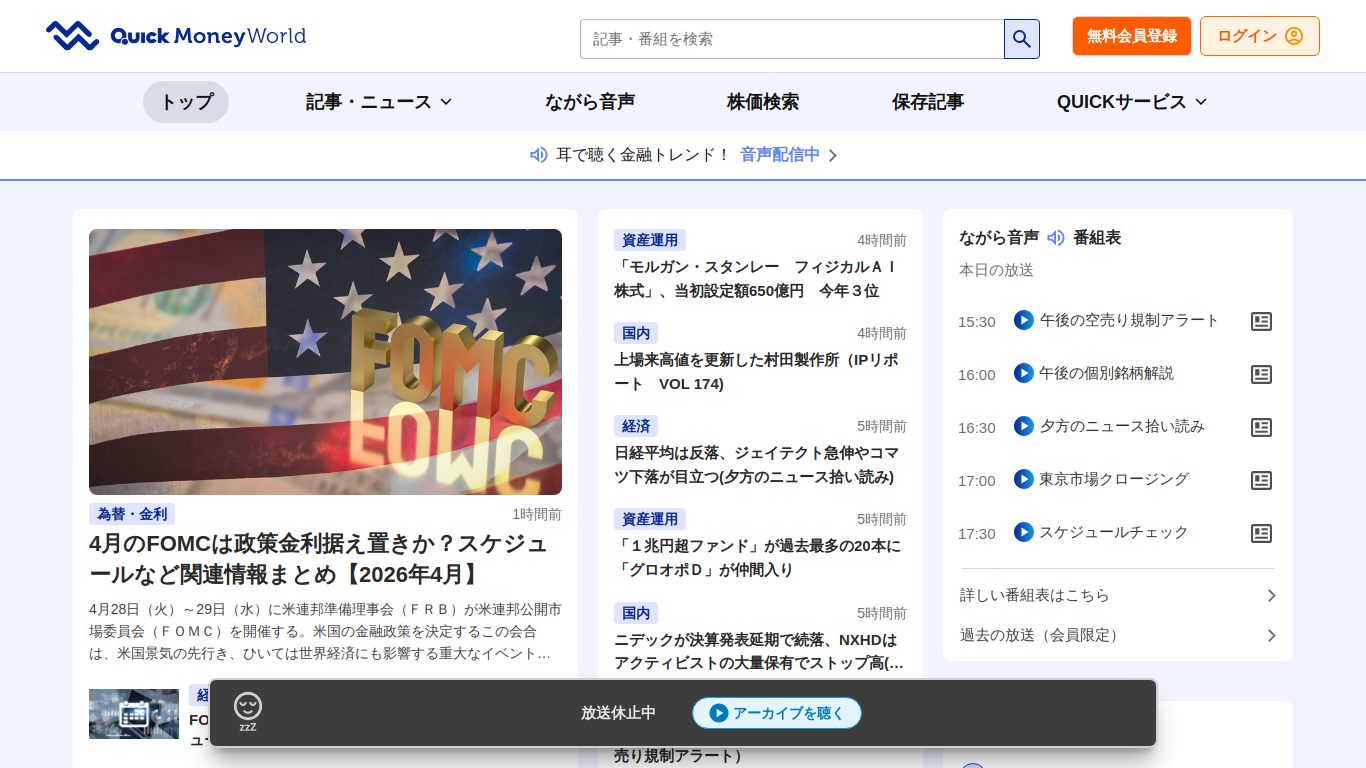The image size is (1366, 768).
Task: Click chevron beside 詳しい番組表はこちら
Action: [x=1272, y=595]
